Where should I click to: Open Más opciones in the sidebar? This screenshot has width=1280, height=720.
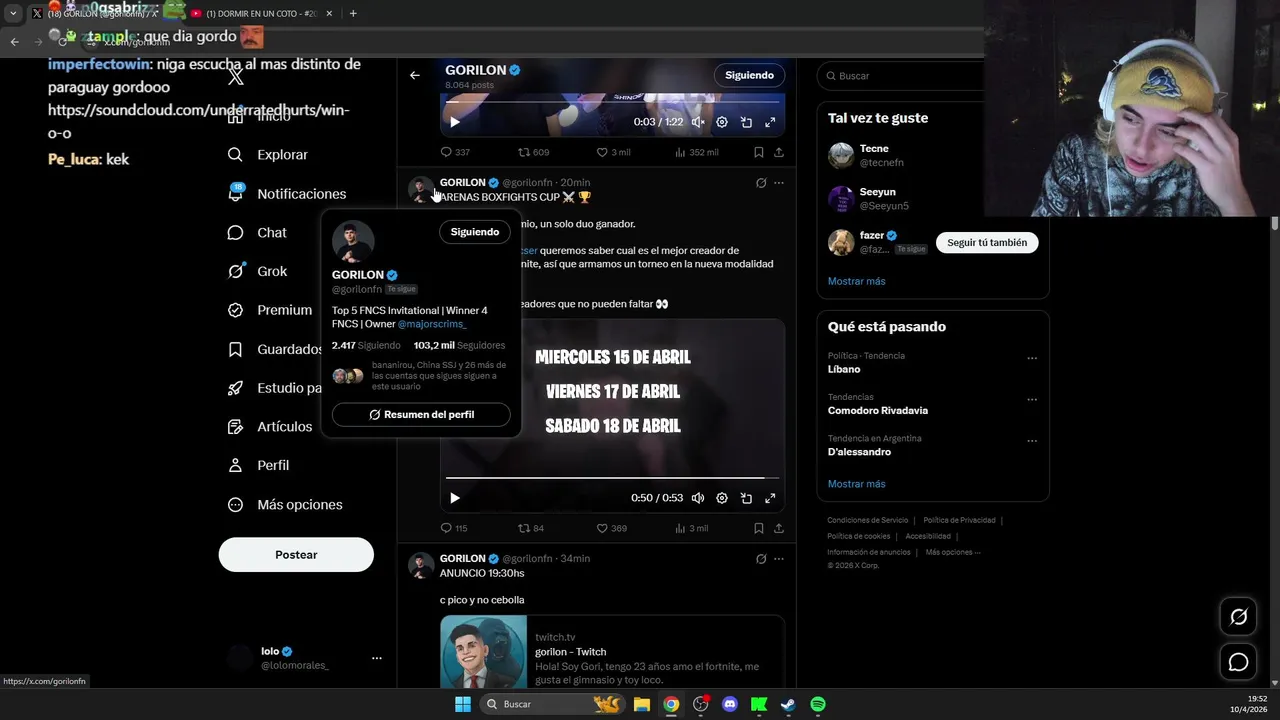[285, 505]
